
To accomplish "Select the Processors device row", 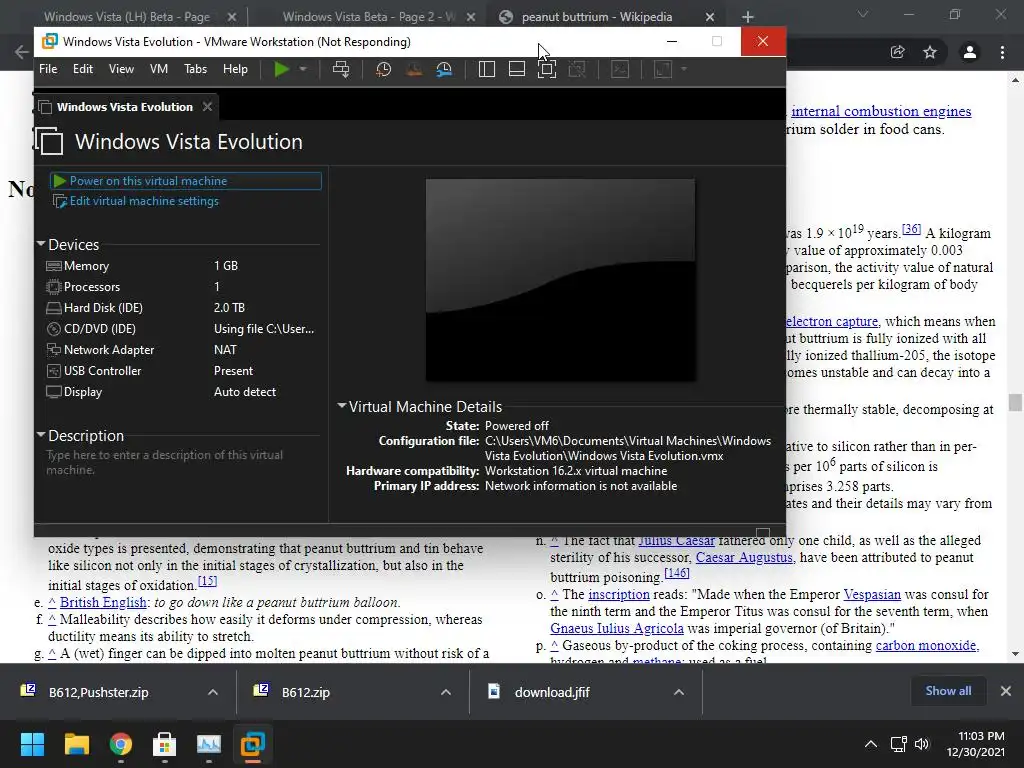I will (x=181, y=287).
